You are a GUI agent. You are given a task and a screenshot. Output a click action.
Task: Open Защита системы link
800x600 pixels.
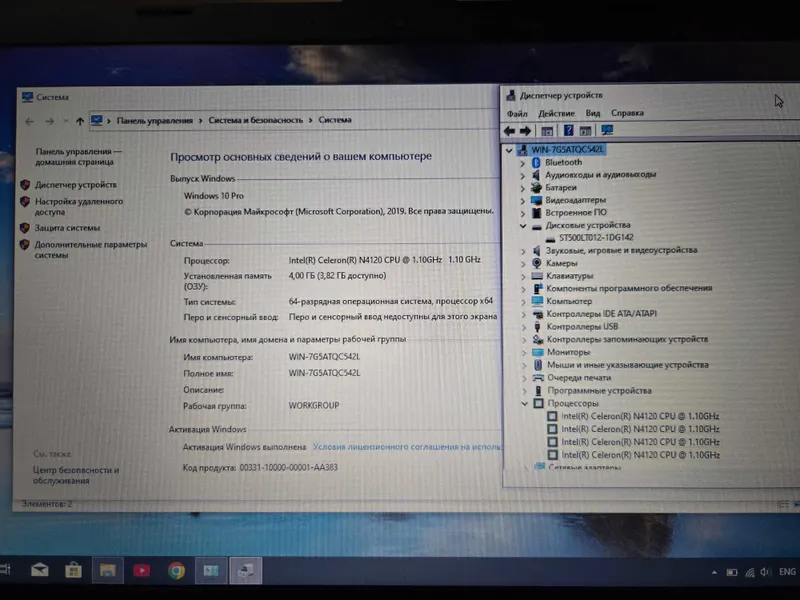coord(67,228)
